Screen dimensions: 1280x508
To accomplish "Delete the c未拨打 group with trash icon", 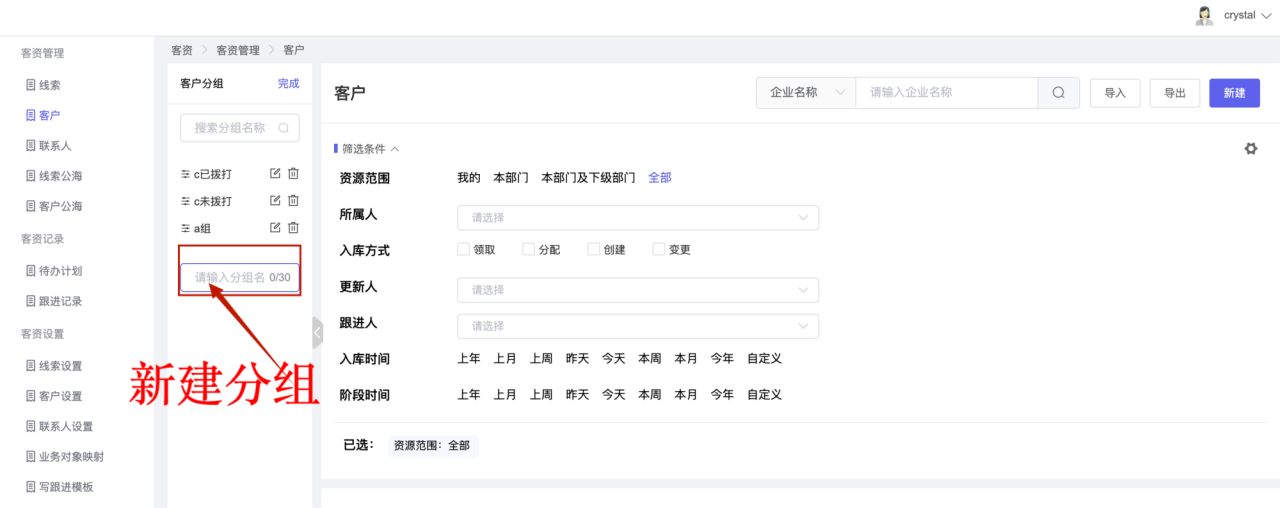I will pos(293,201).
